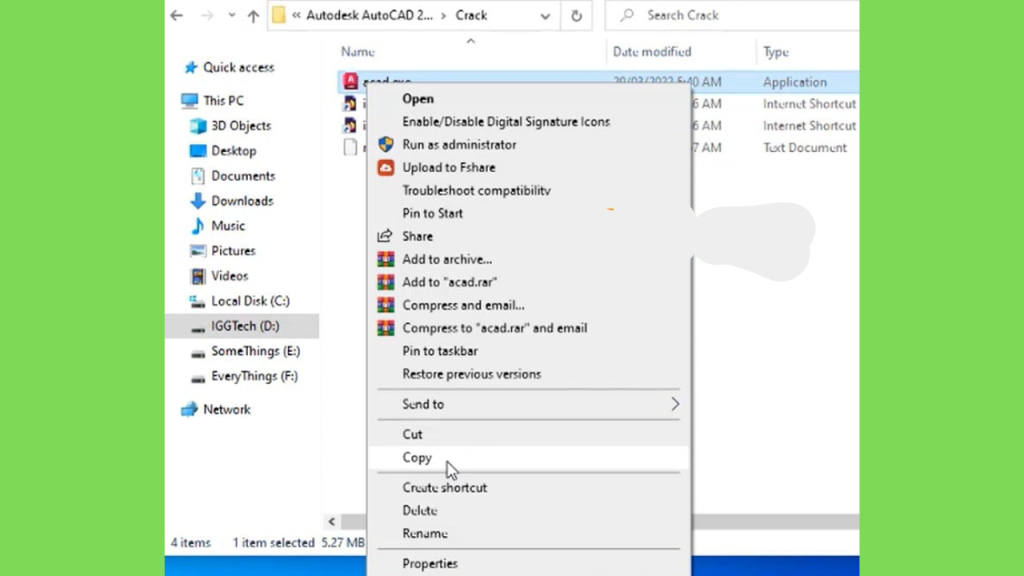Go up one folder level
This screenshot has width=1024, height=576.
(253, 15)
